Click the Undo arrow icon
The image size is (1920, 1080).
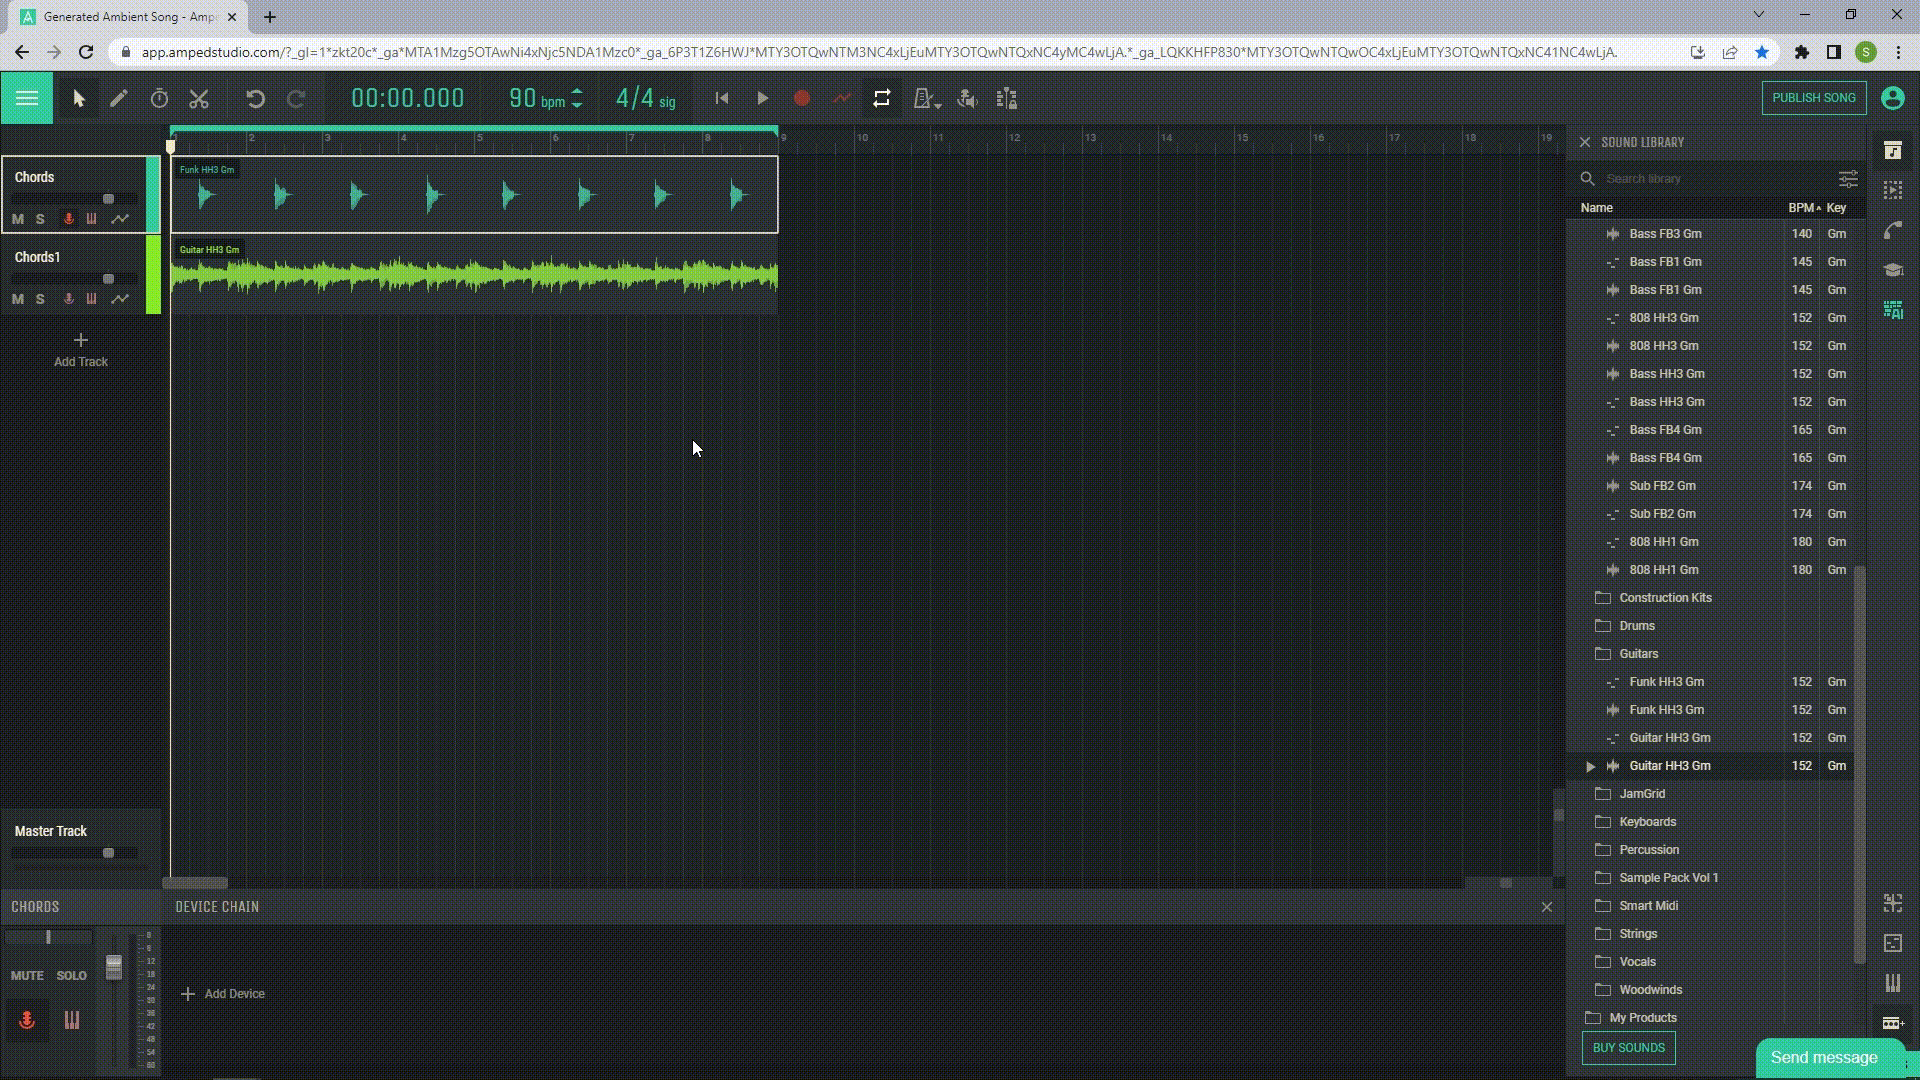(x=255, y=98)
